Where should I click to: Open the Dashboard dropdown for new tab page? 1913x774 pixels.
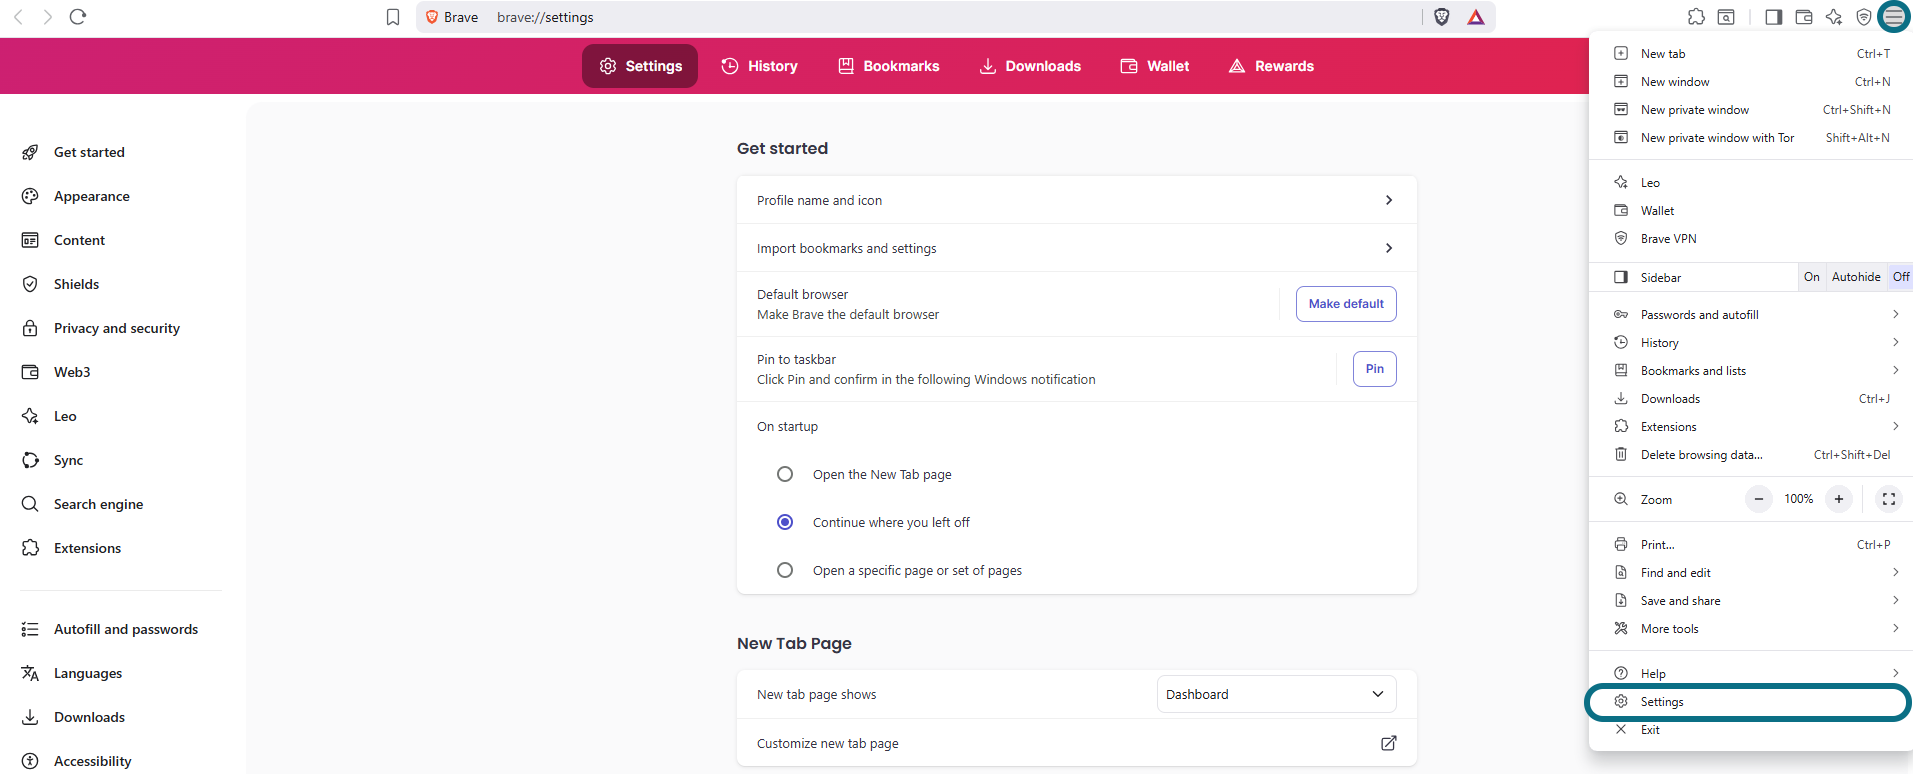click(x=1276, y=694)
